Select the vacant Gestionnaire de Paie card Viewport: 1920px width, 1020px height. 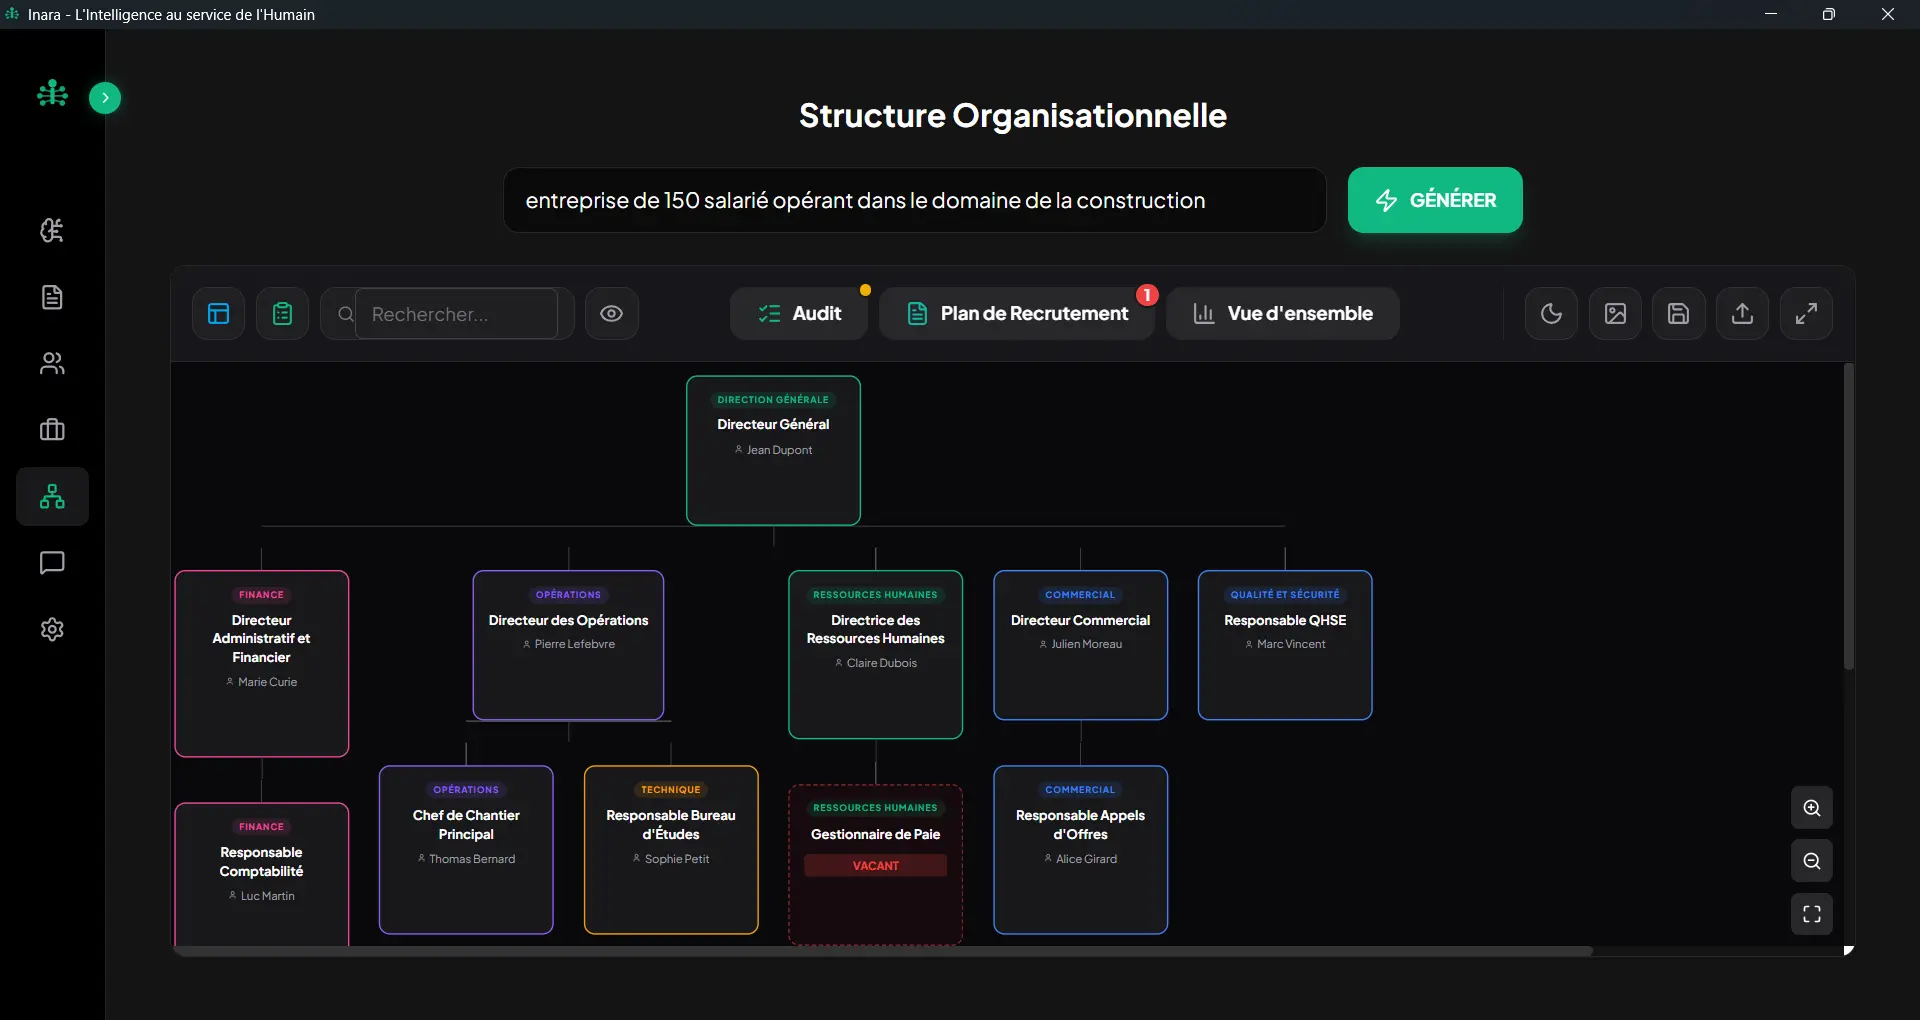click(x=876, y=865)
